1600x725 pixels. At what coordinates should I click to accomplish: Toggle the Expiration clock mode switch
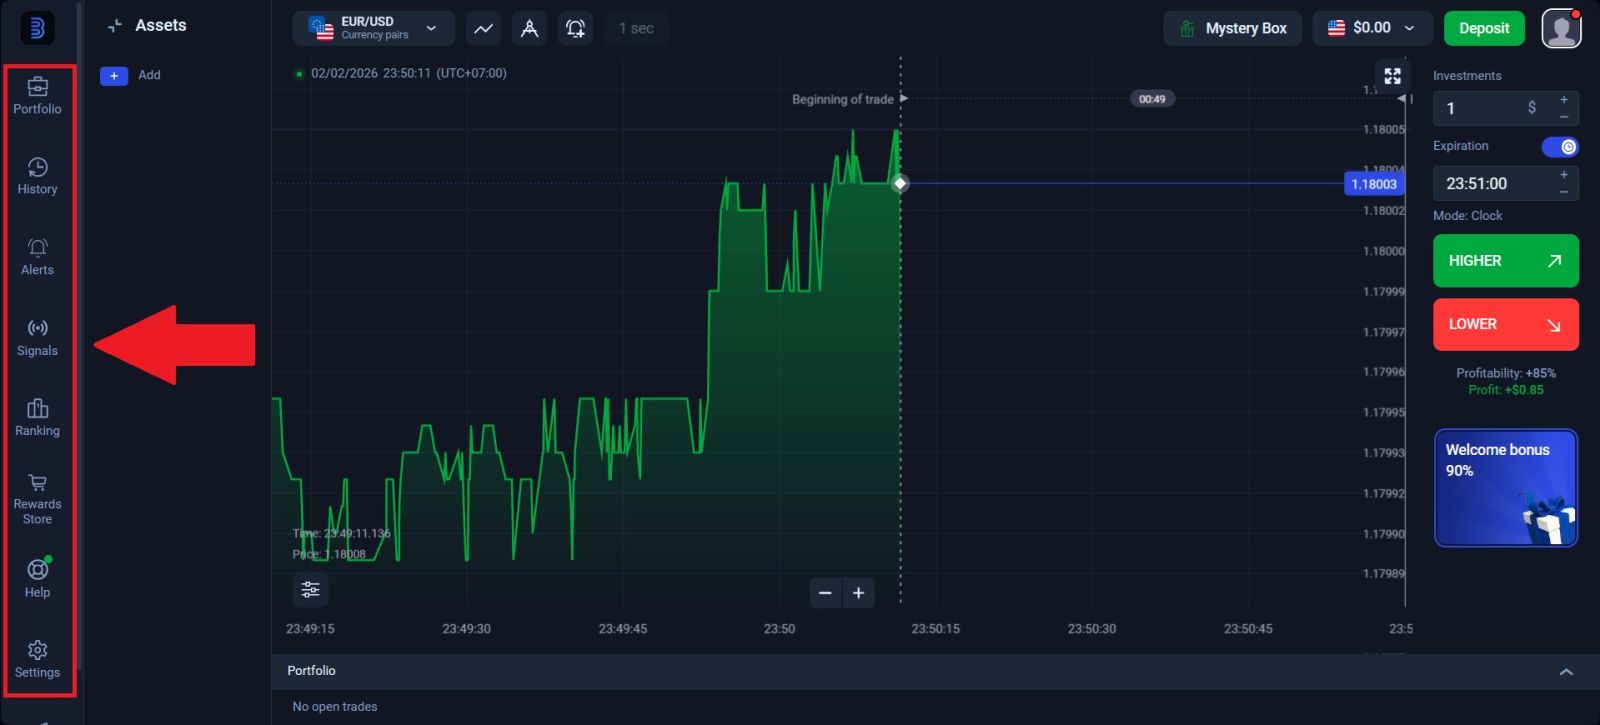click(x=1559, y=147)
